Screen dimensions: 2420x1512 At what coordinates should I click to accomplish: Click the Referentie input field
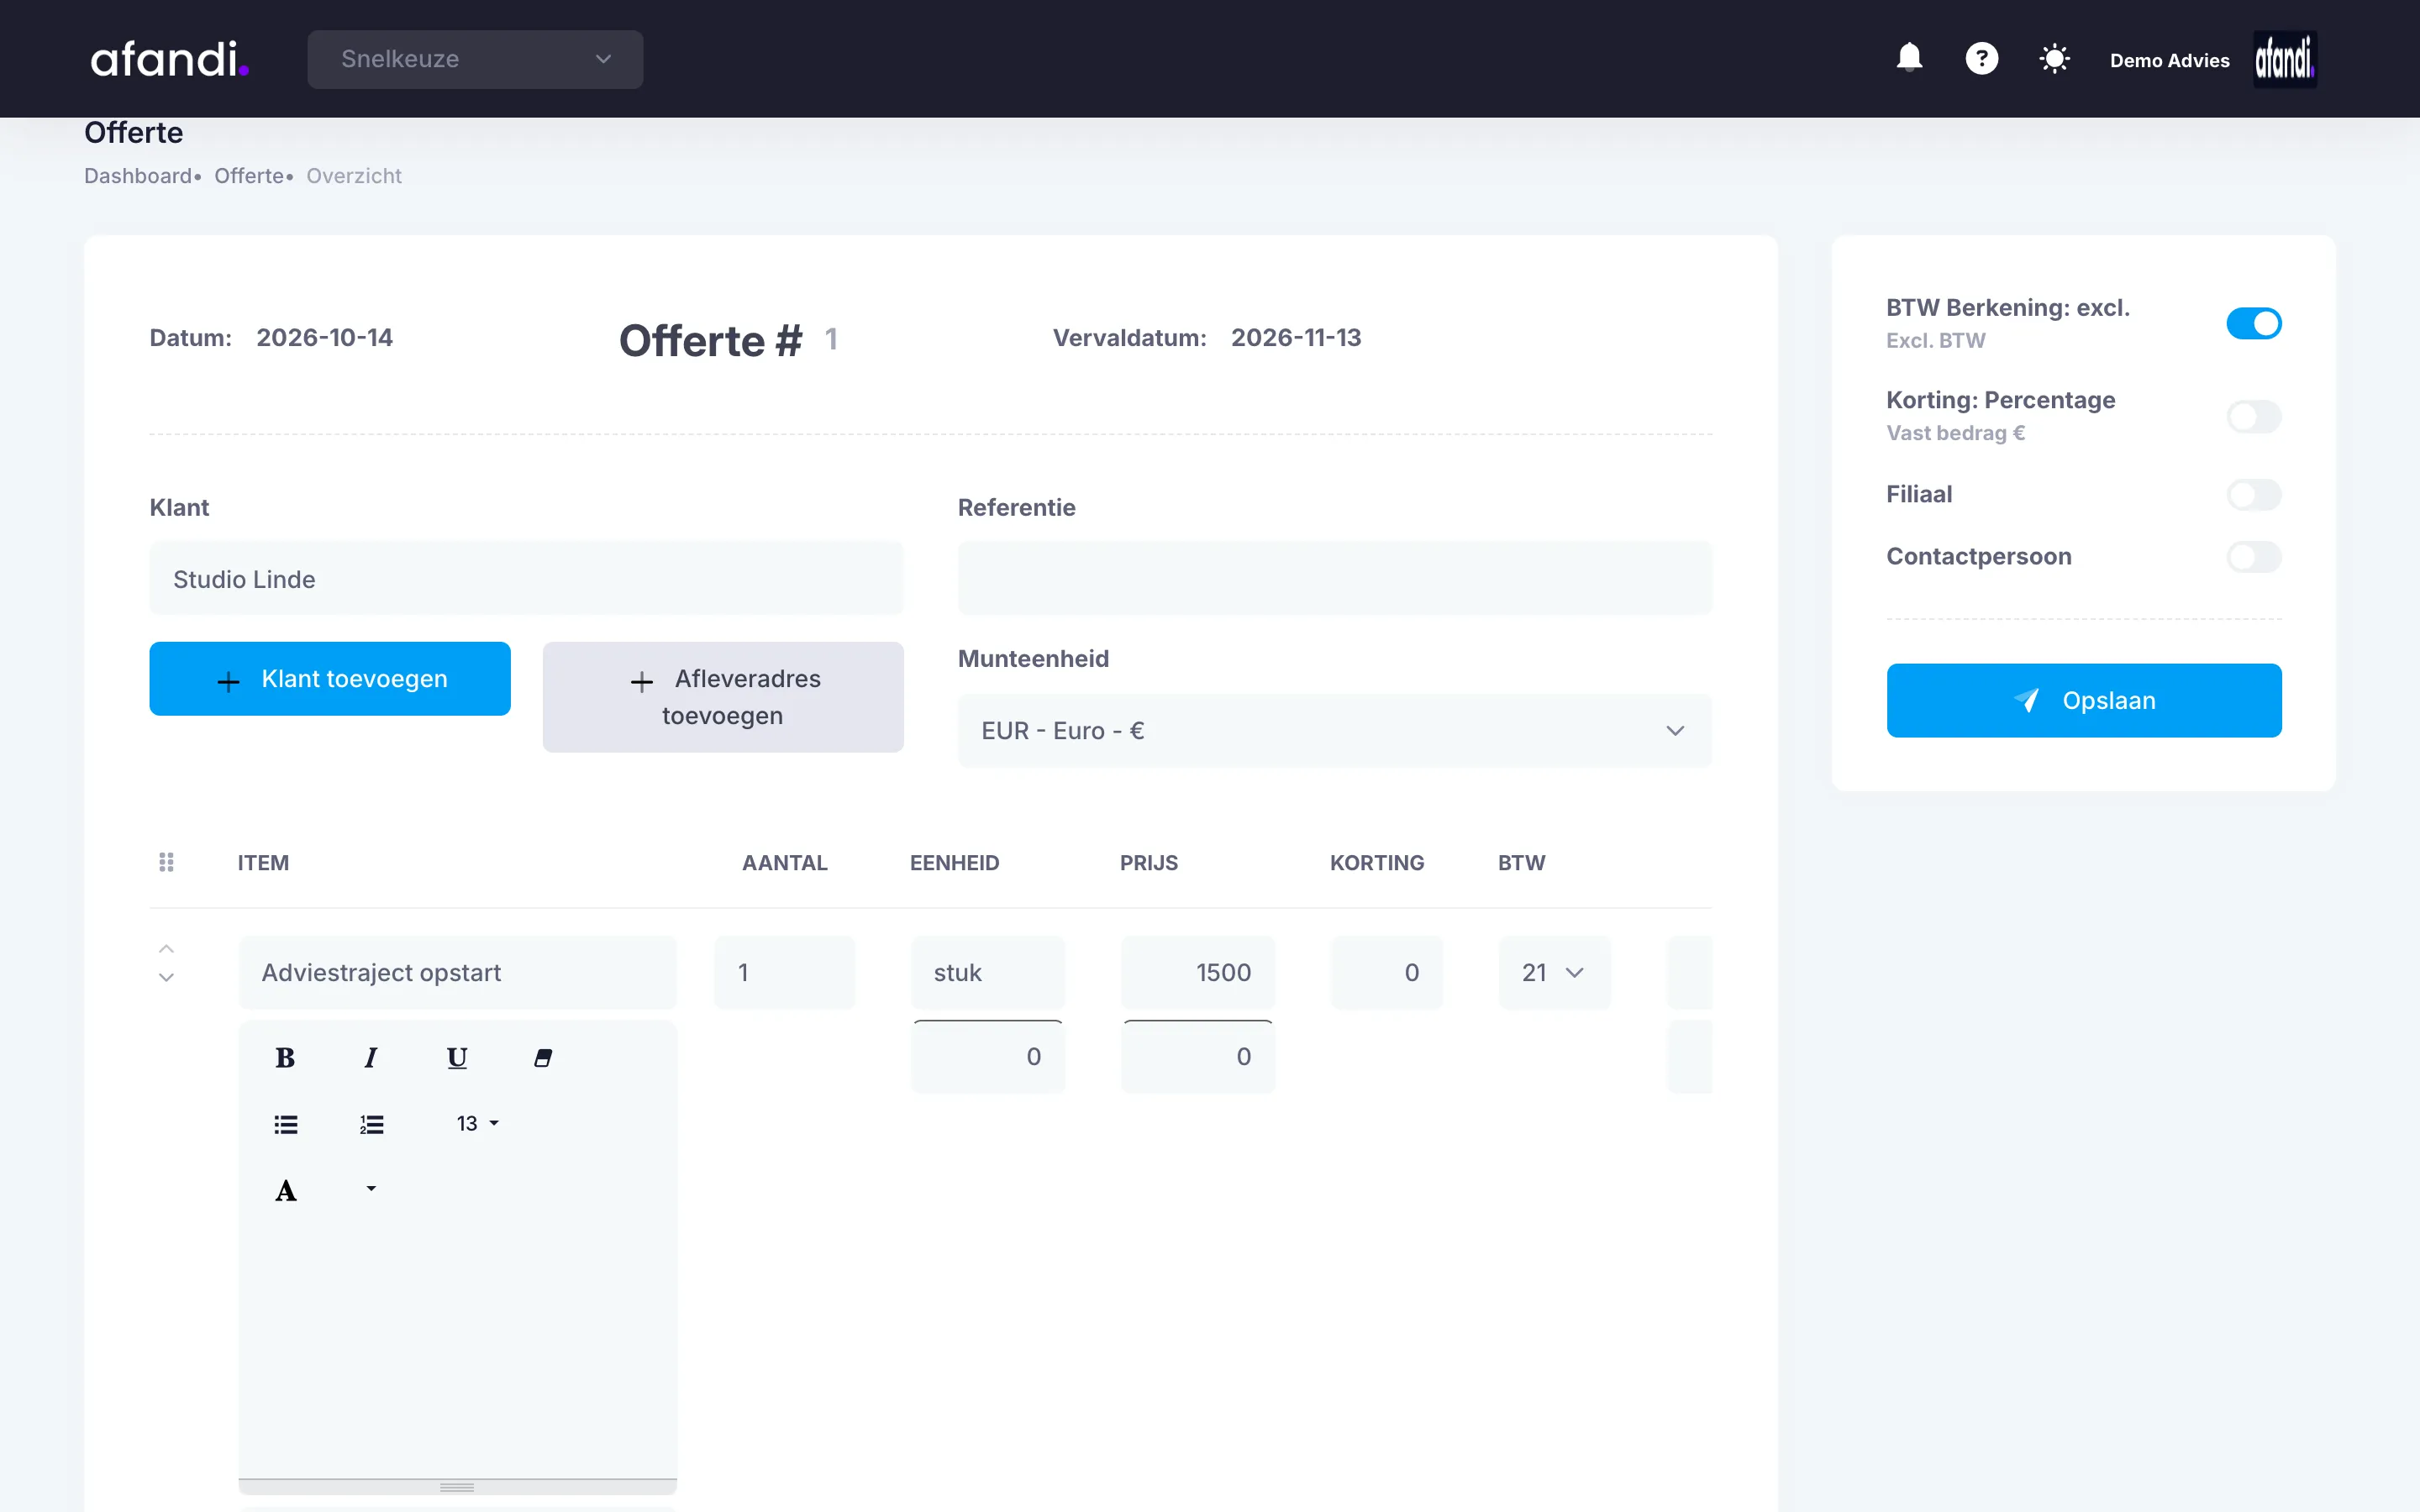1334,579
